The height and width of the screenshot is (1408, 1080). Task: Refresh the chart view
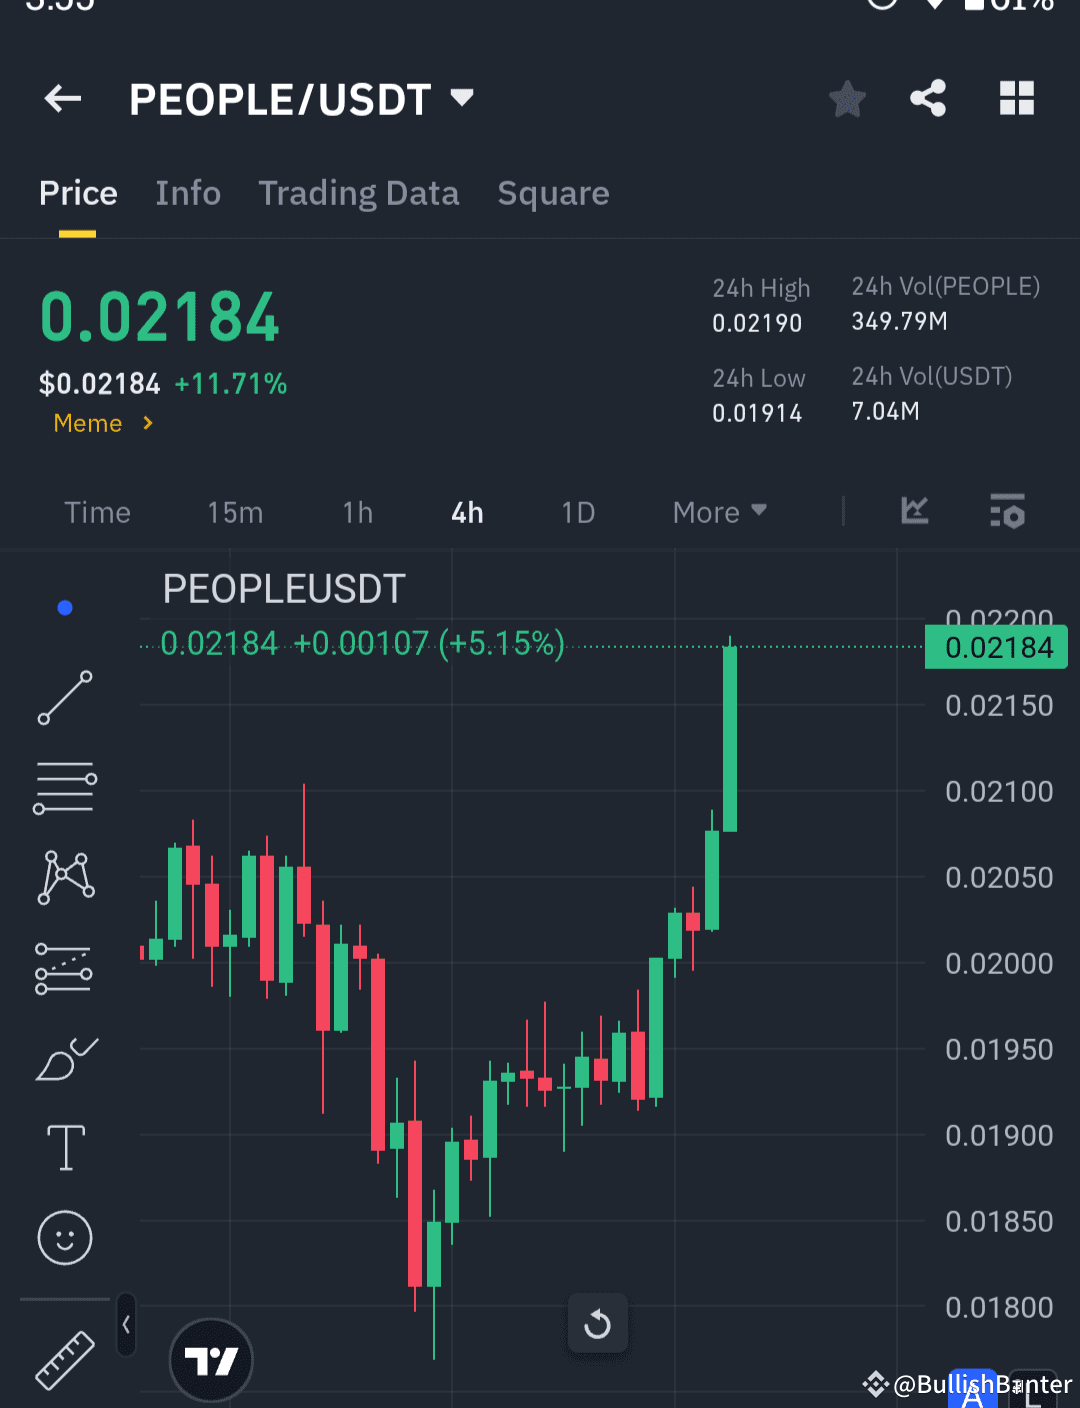point(598,1323)
